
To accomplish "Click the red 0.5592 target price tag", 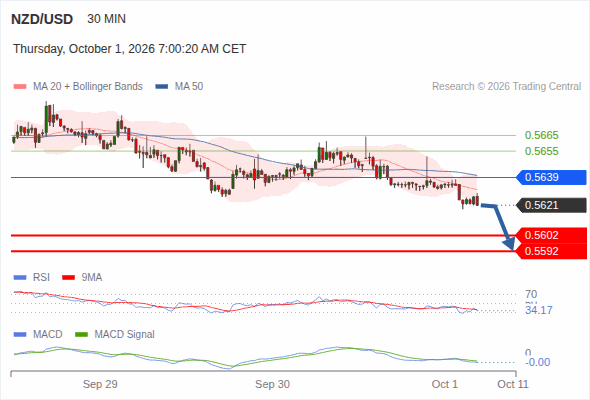I will click(551, 251).
